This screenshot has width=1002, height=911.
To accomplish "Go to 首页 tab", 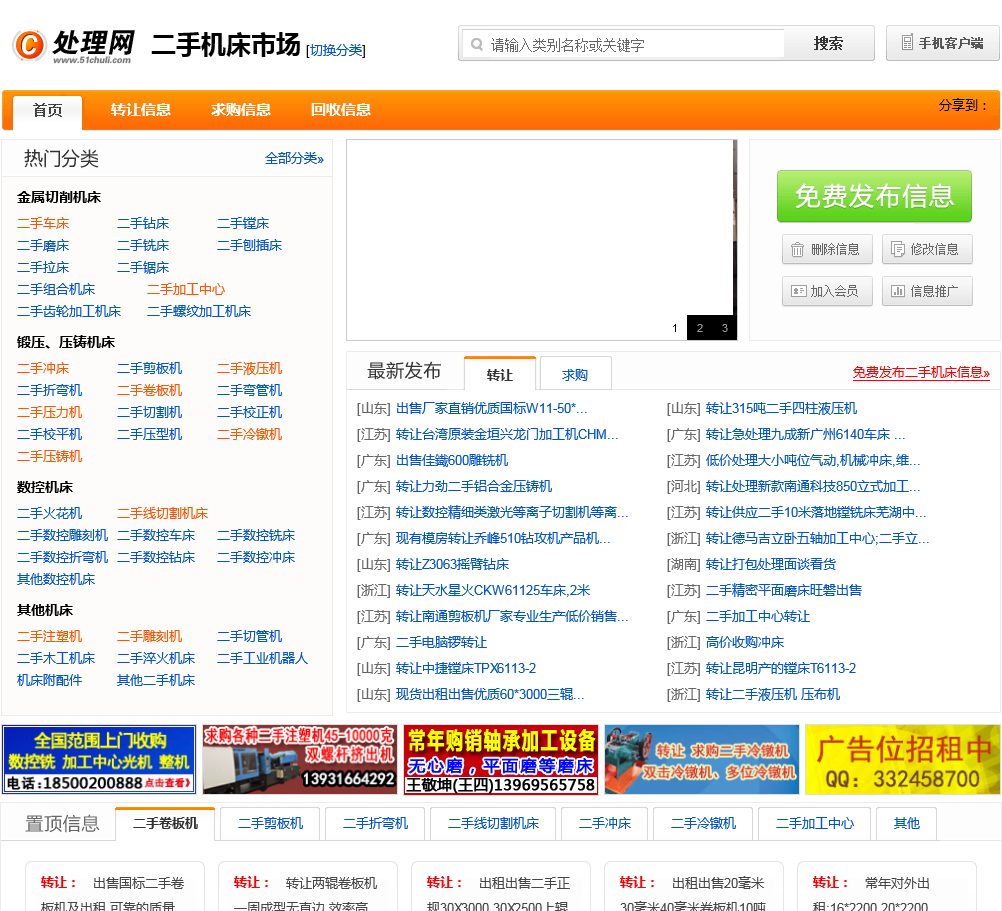I will pos(48,111).
